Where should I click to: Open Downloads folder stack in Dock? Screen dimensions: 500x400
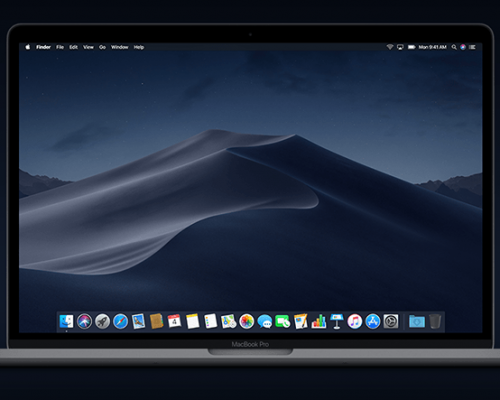[417, 322]
